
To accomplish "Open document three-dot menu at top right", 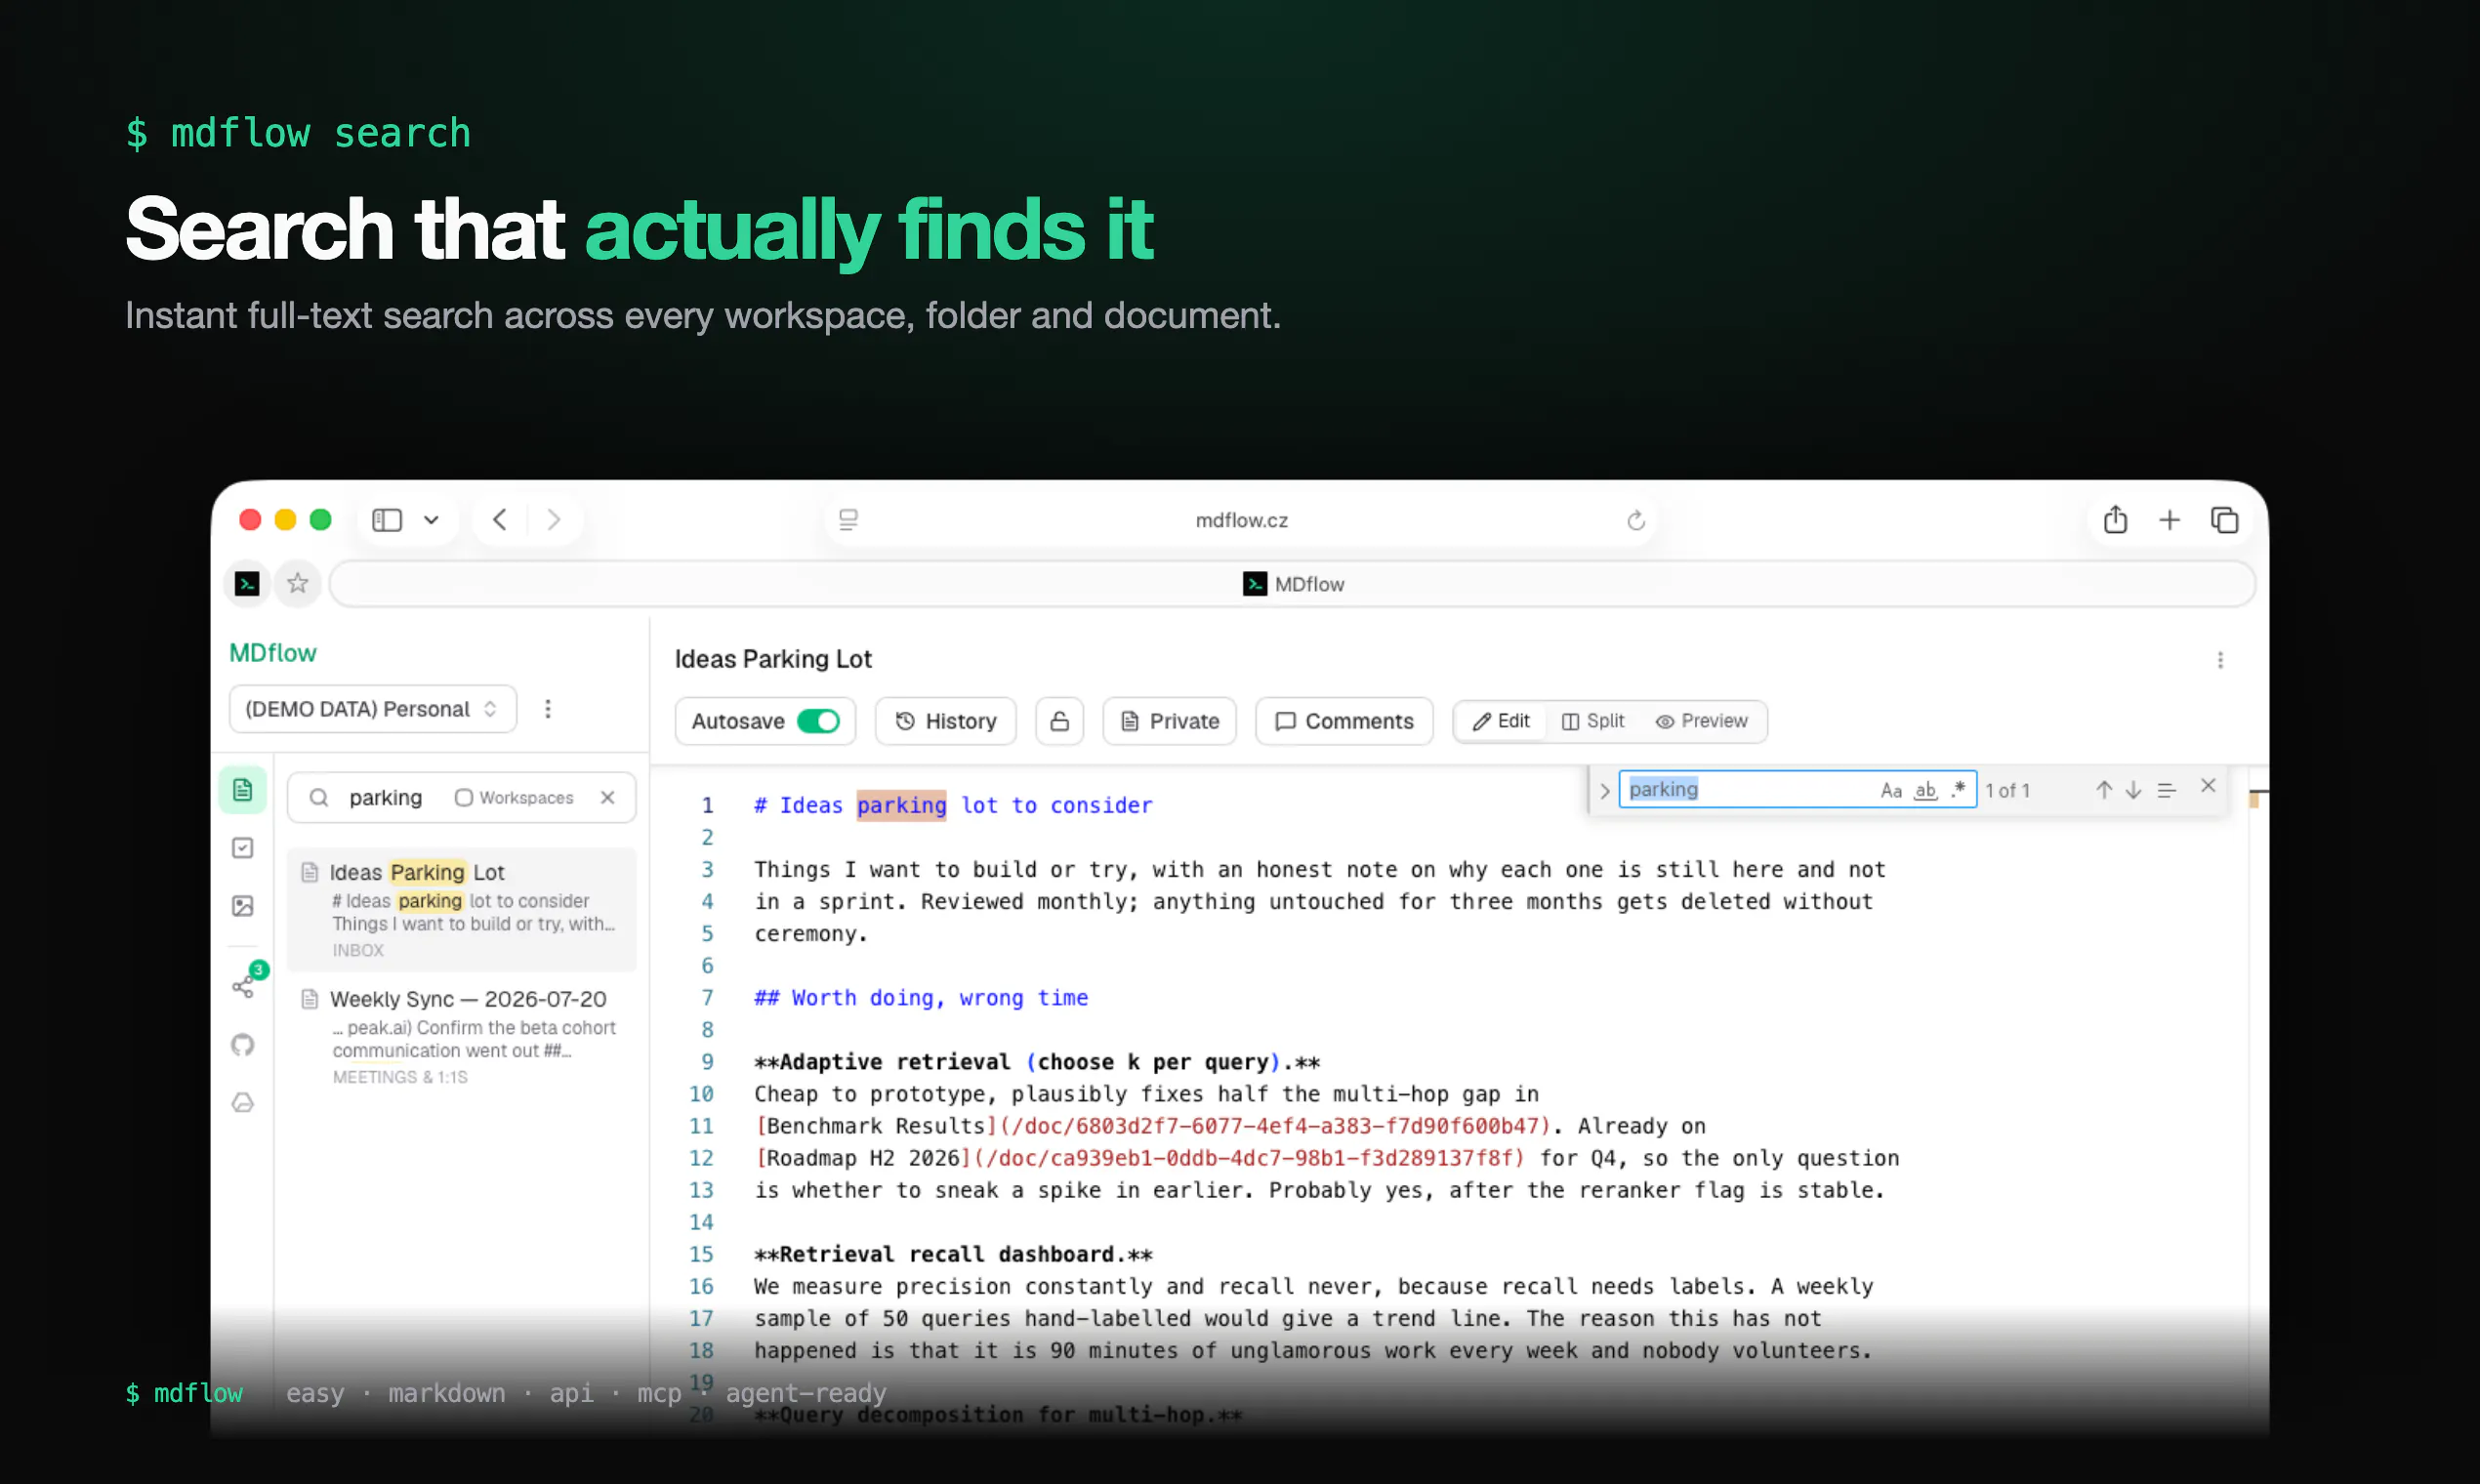I will click(2220, 660).
